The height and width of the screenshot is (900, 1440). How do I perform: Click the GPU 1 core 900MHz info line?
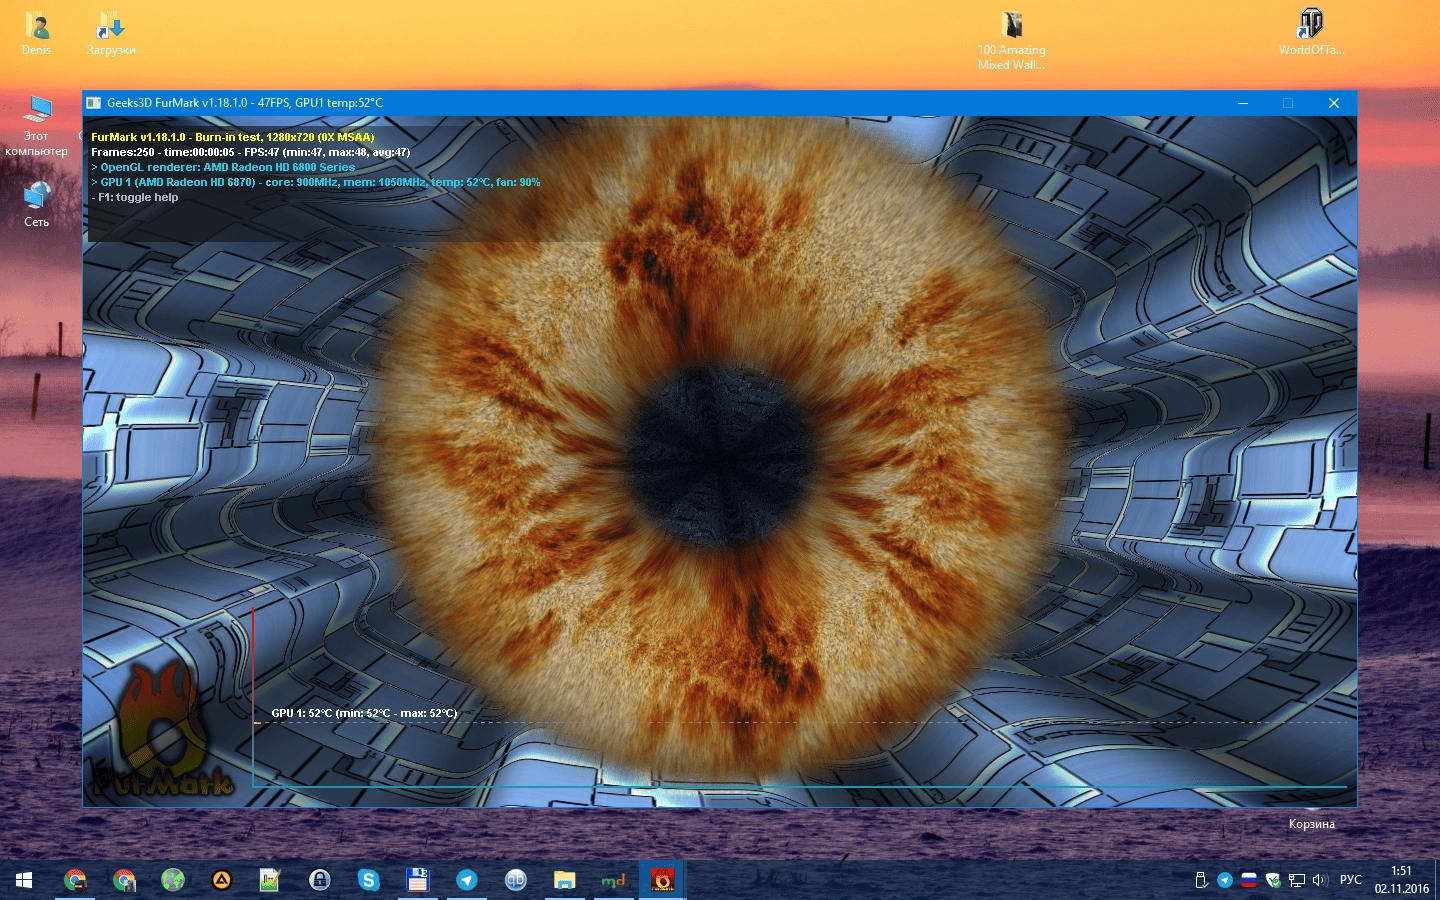(x=316, y=182)
